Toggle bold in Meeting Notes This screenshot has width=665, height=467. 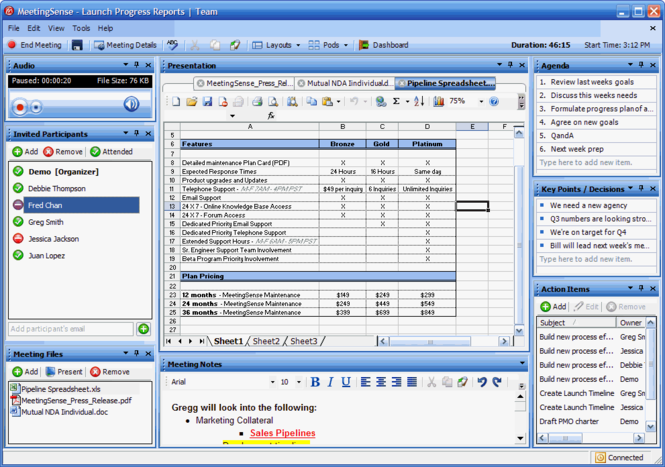coord(315,382)
